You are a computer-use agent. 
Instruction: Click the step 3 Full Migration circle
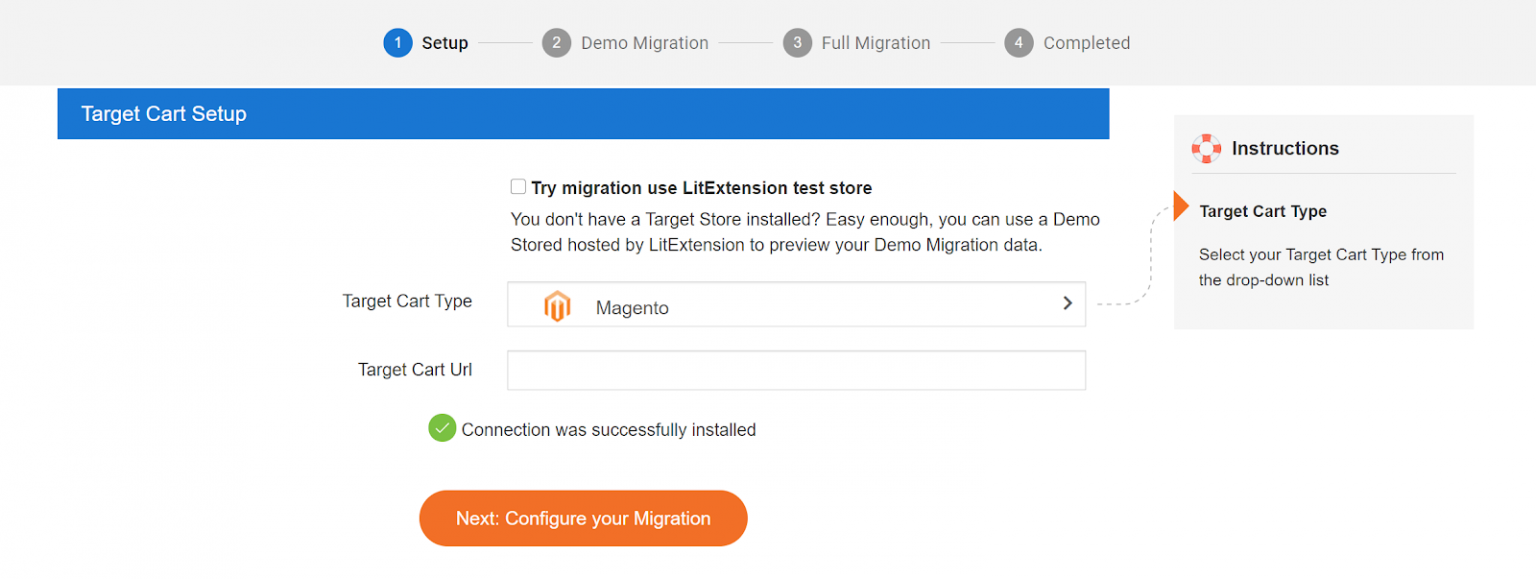[x=797, y=42]
